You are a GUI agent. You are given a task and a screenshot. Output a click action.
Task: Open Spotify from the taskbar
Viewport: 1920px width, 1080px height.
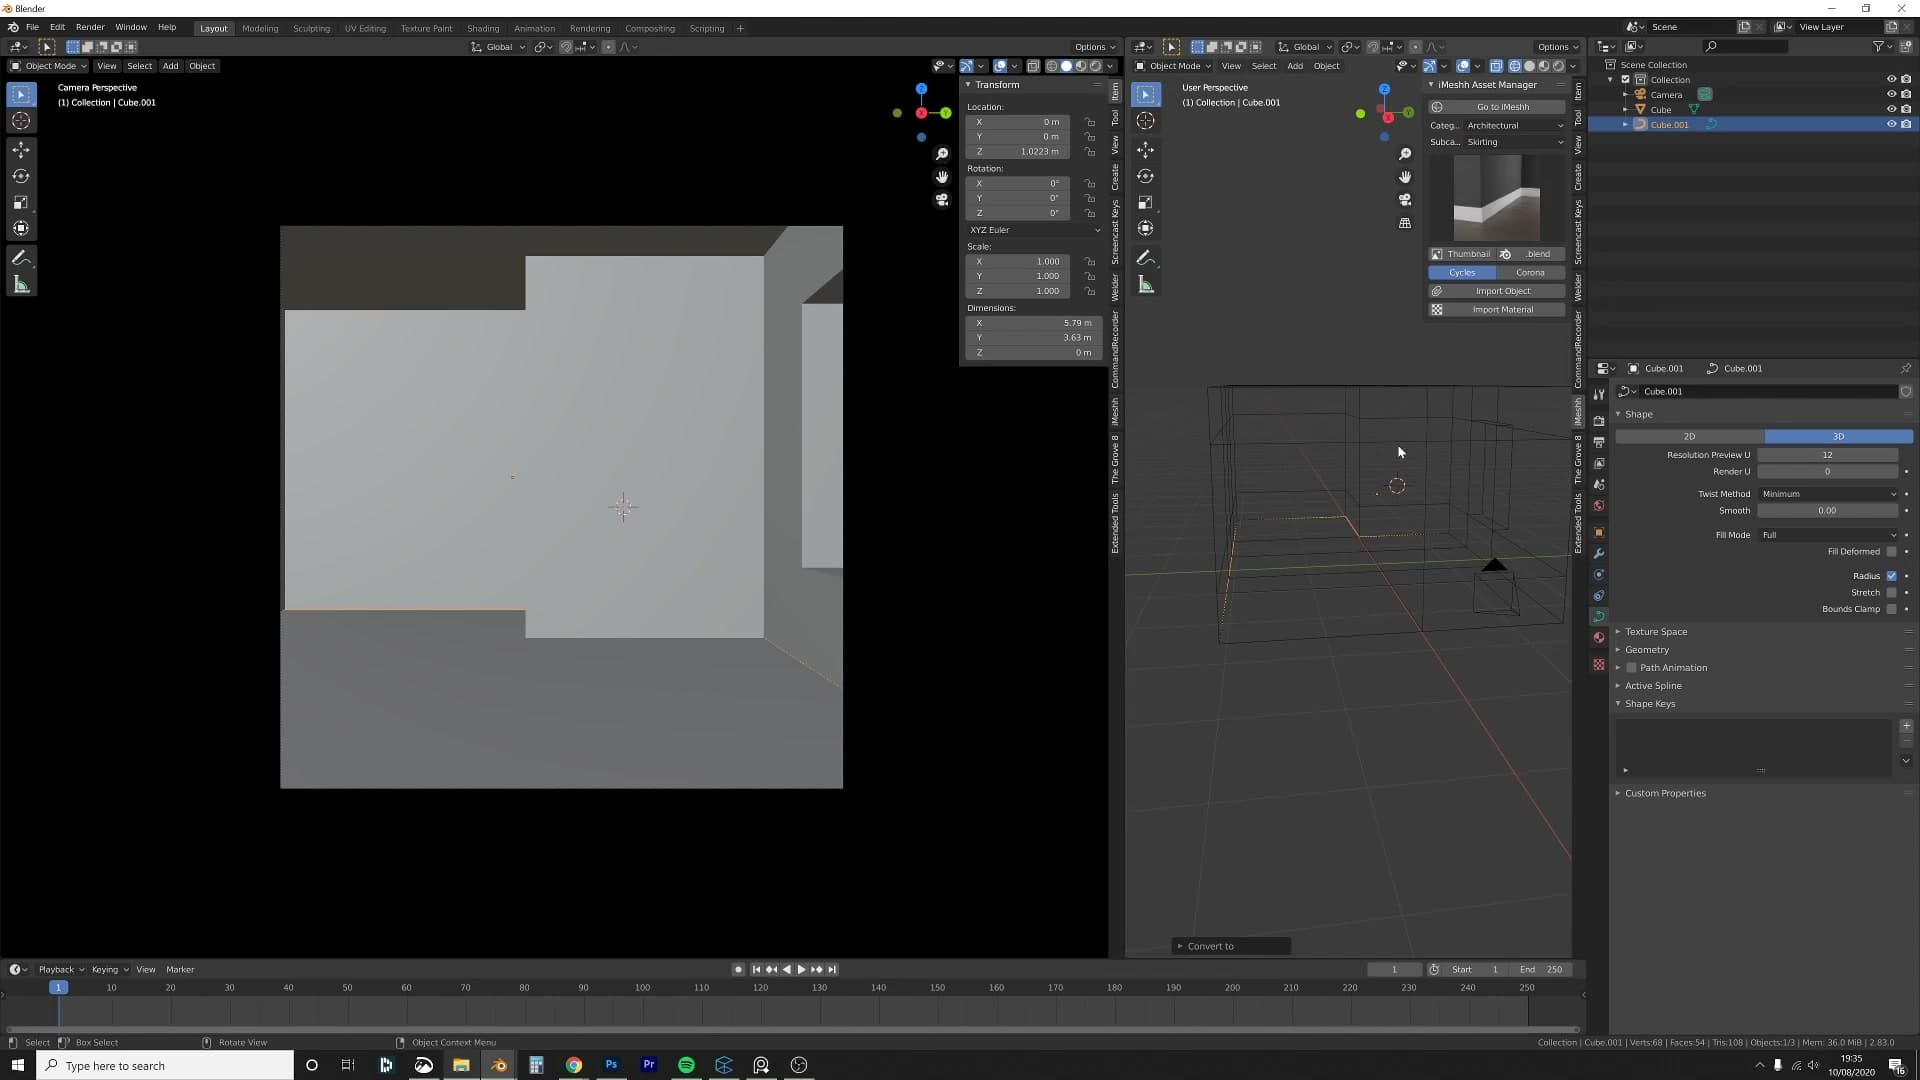[686, 1065]
